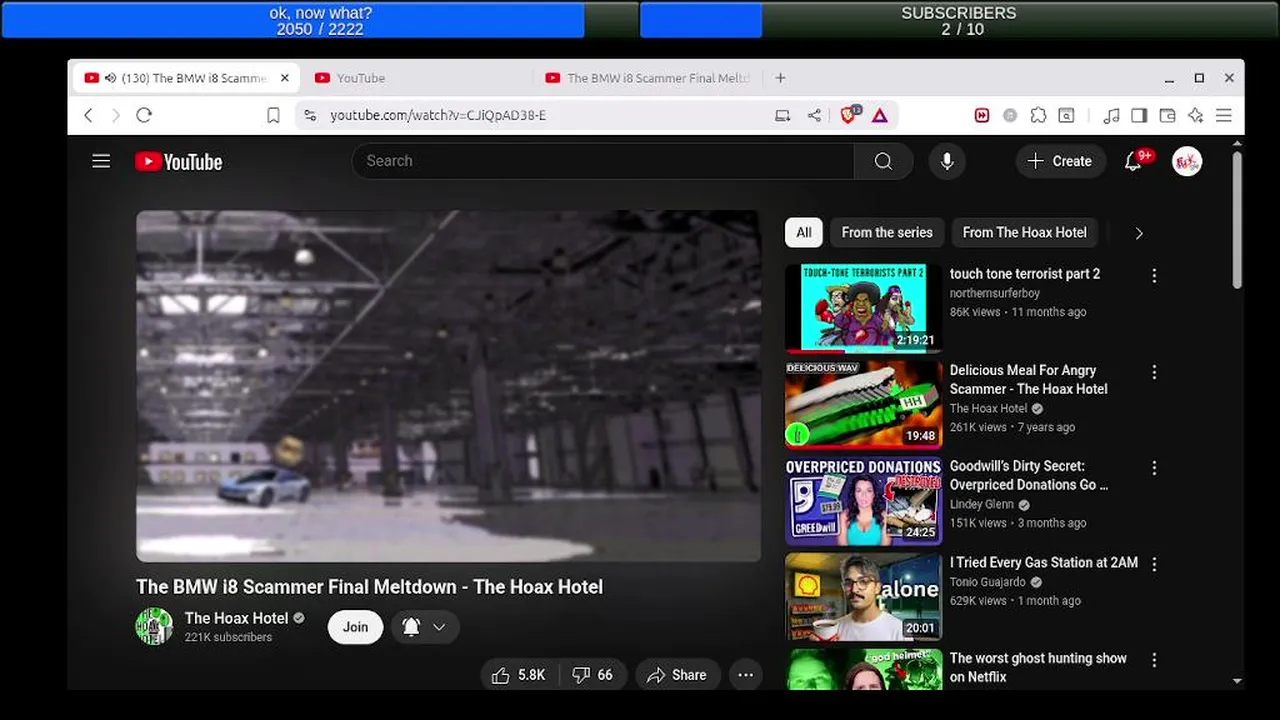Open options menu for touch tone terrorist part 2

pos(1154,275)
